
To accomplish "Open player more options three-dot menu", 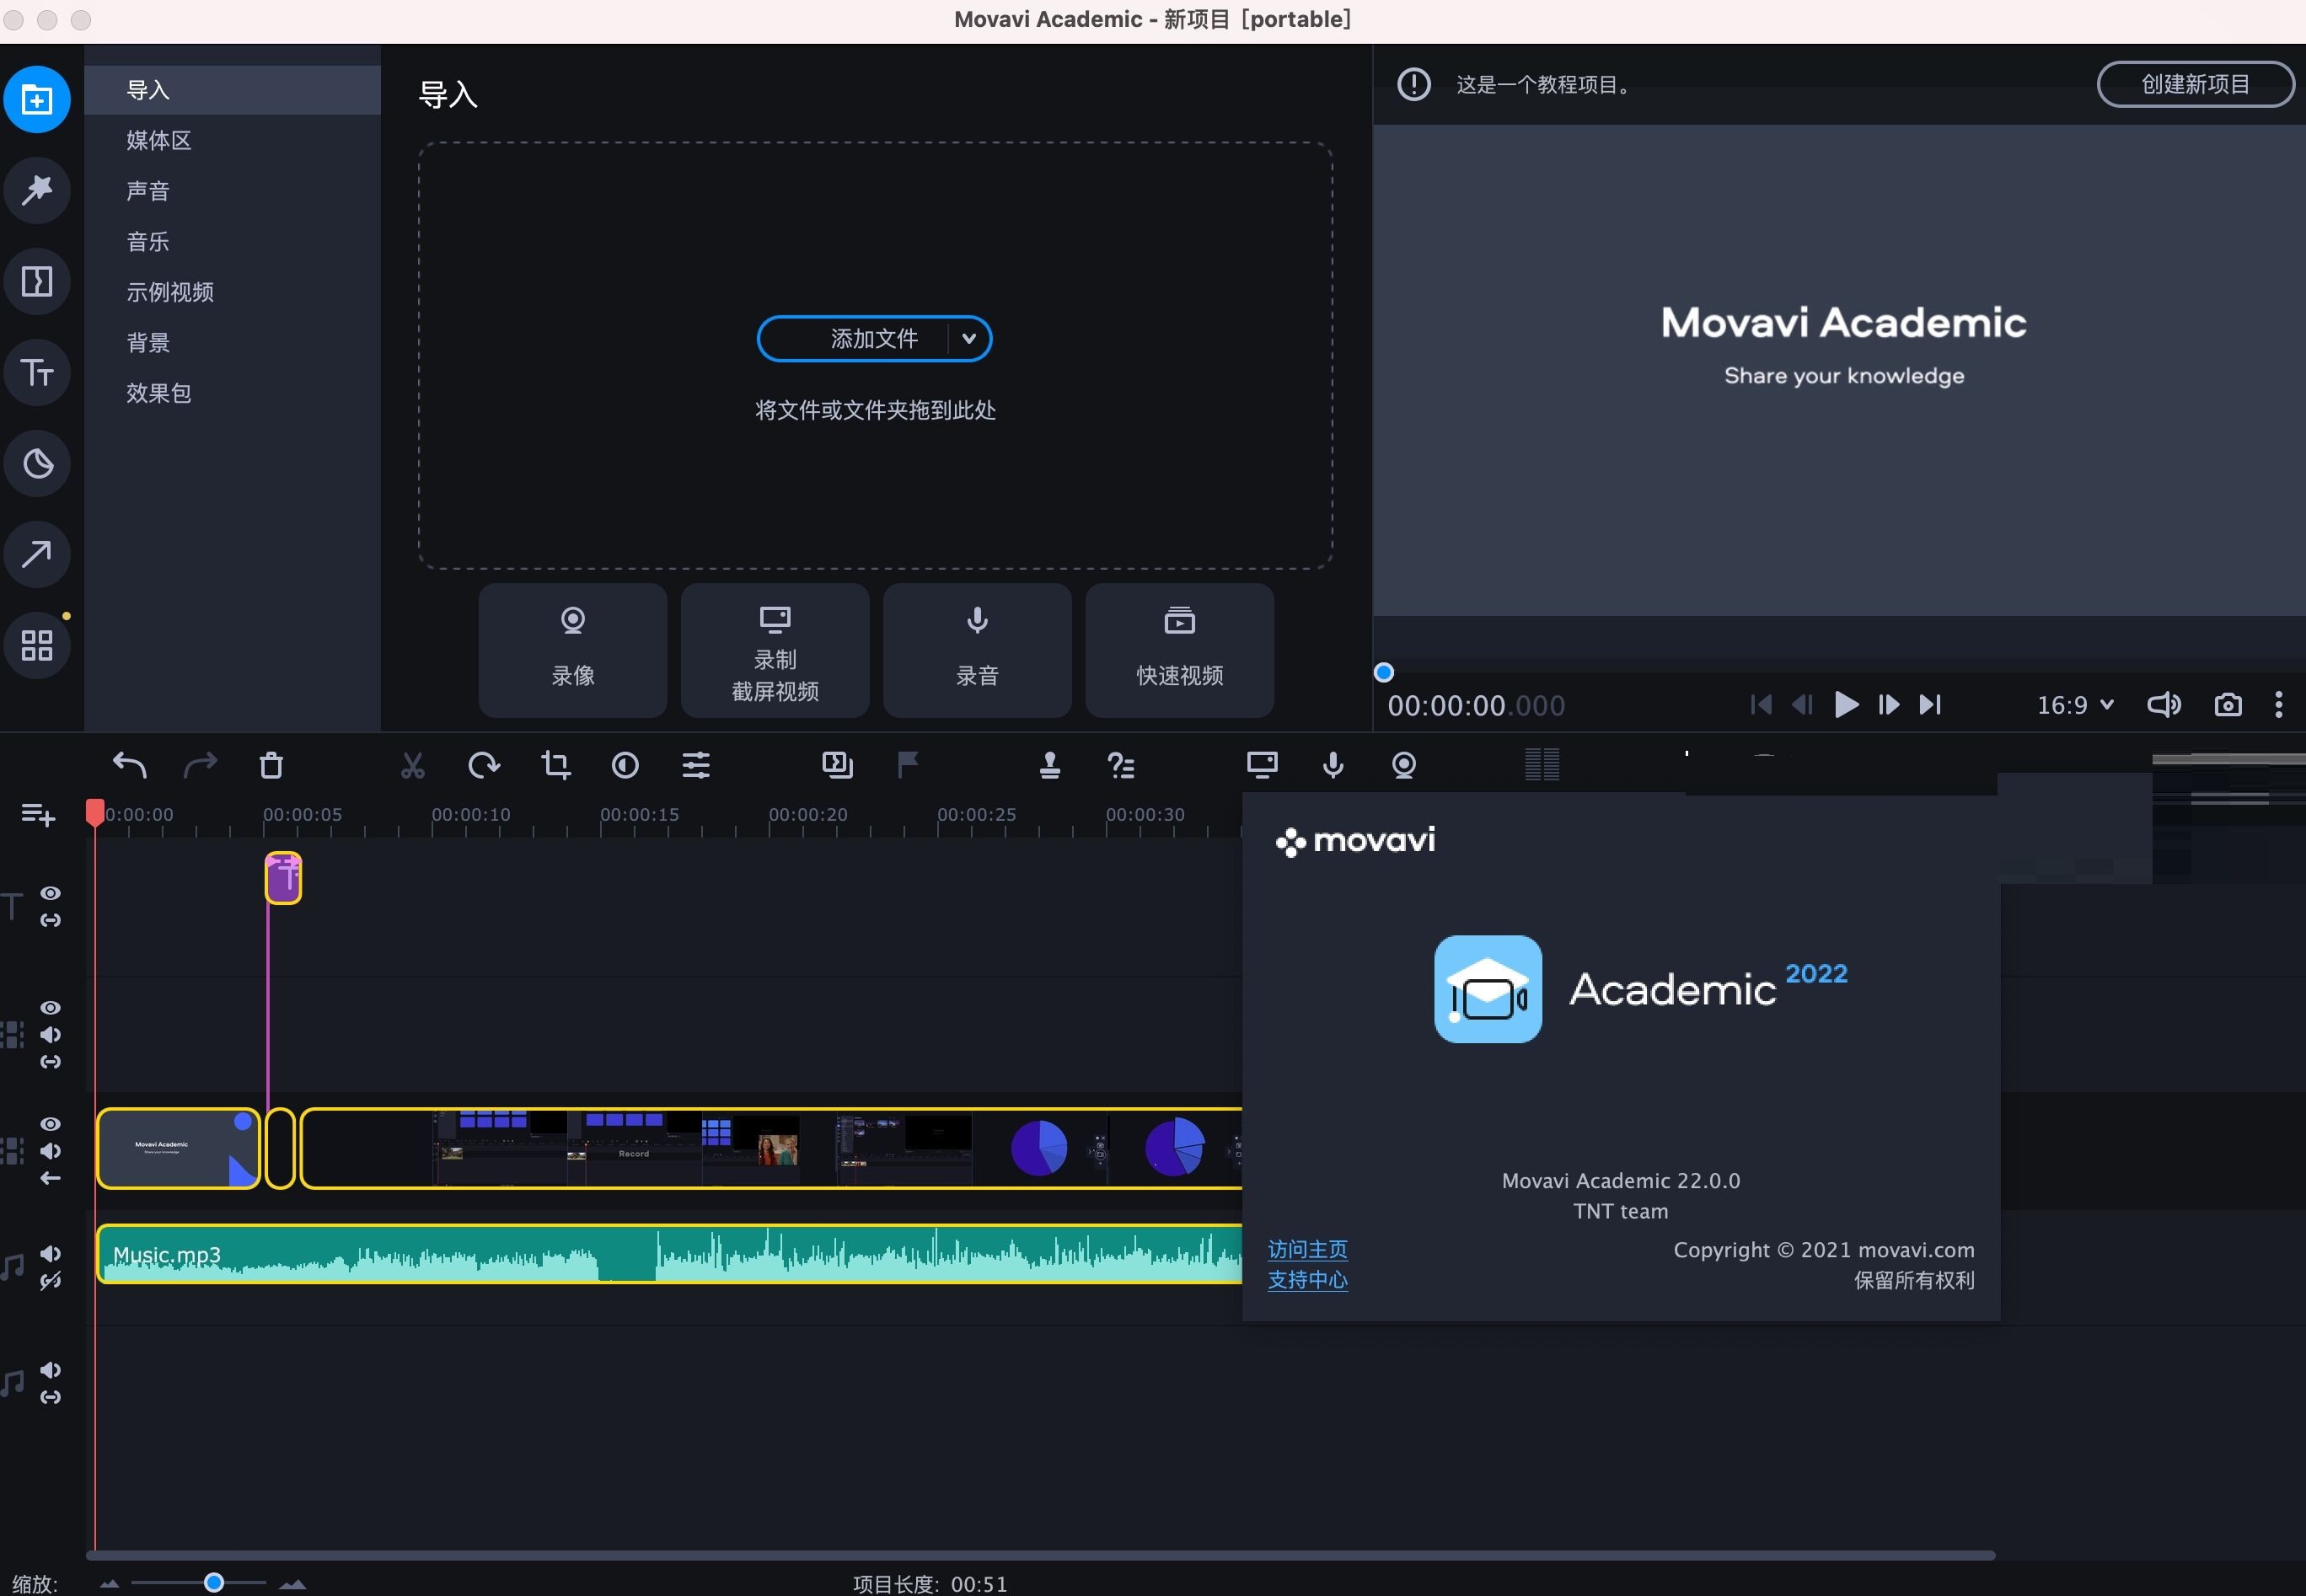I will click(x=2279, y=705).
